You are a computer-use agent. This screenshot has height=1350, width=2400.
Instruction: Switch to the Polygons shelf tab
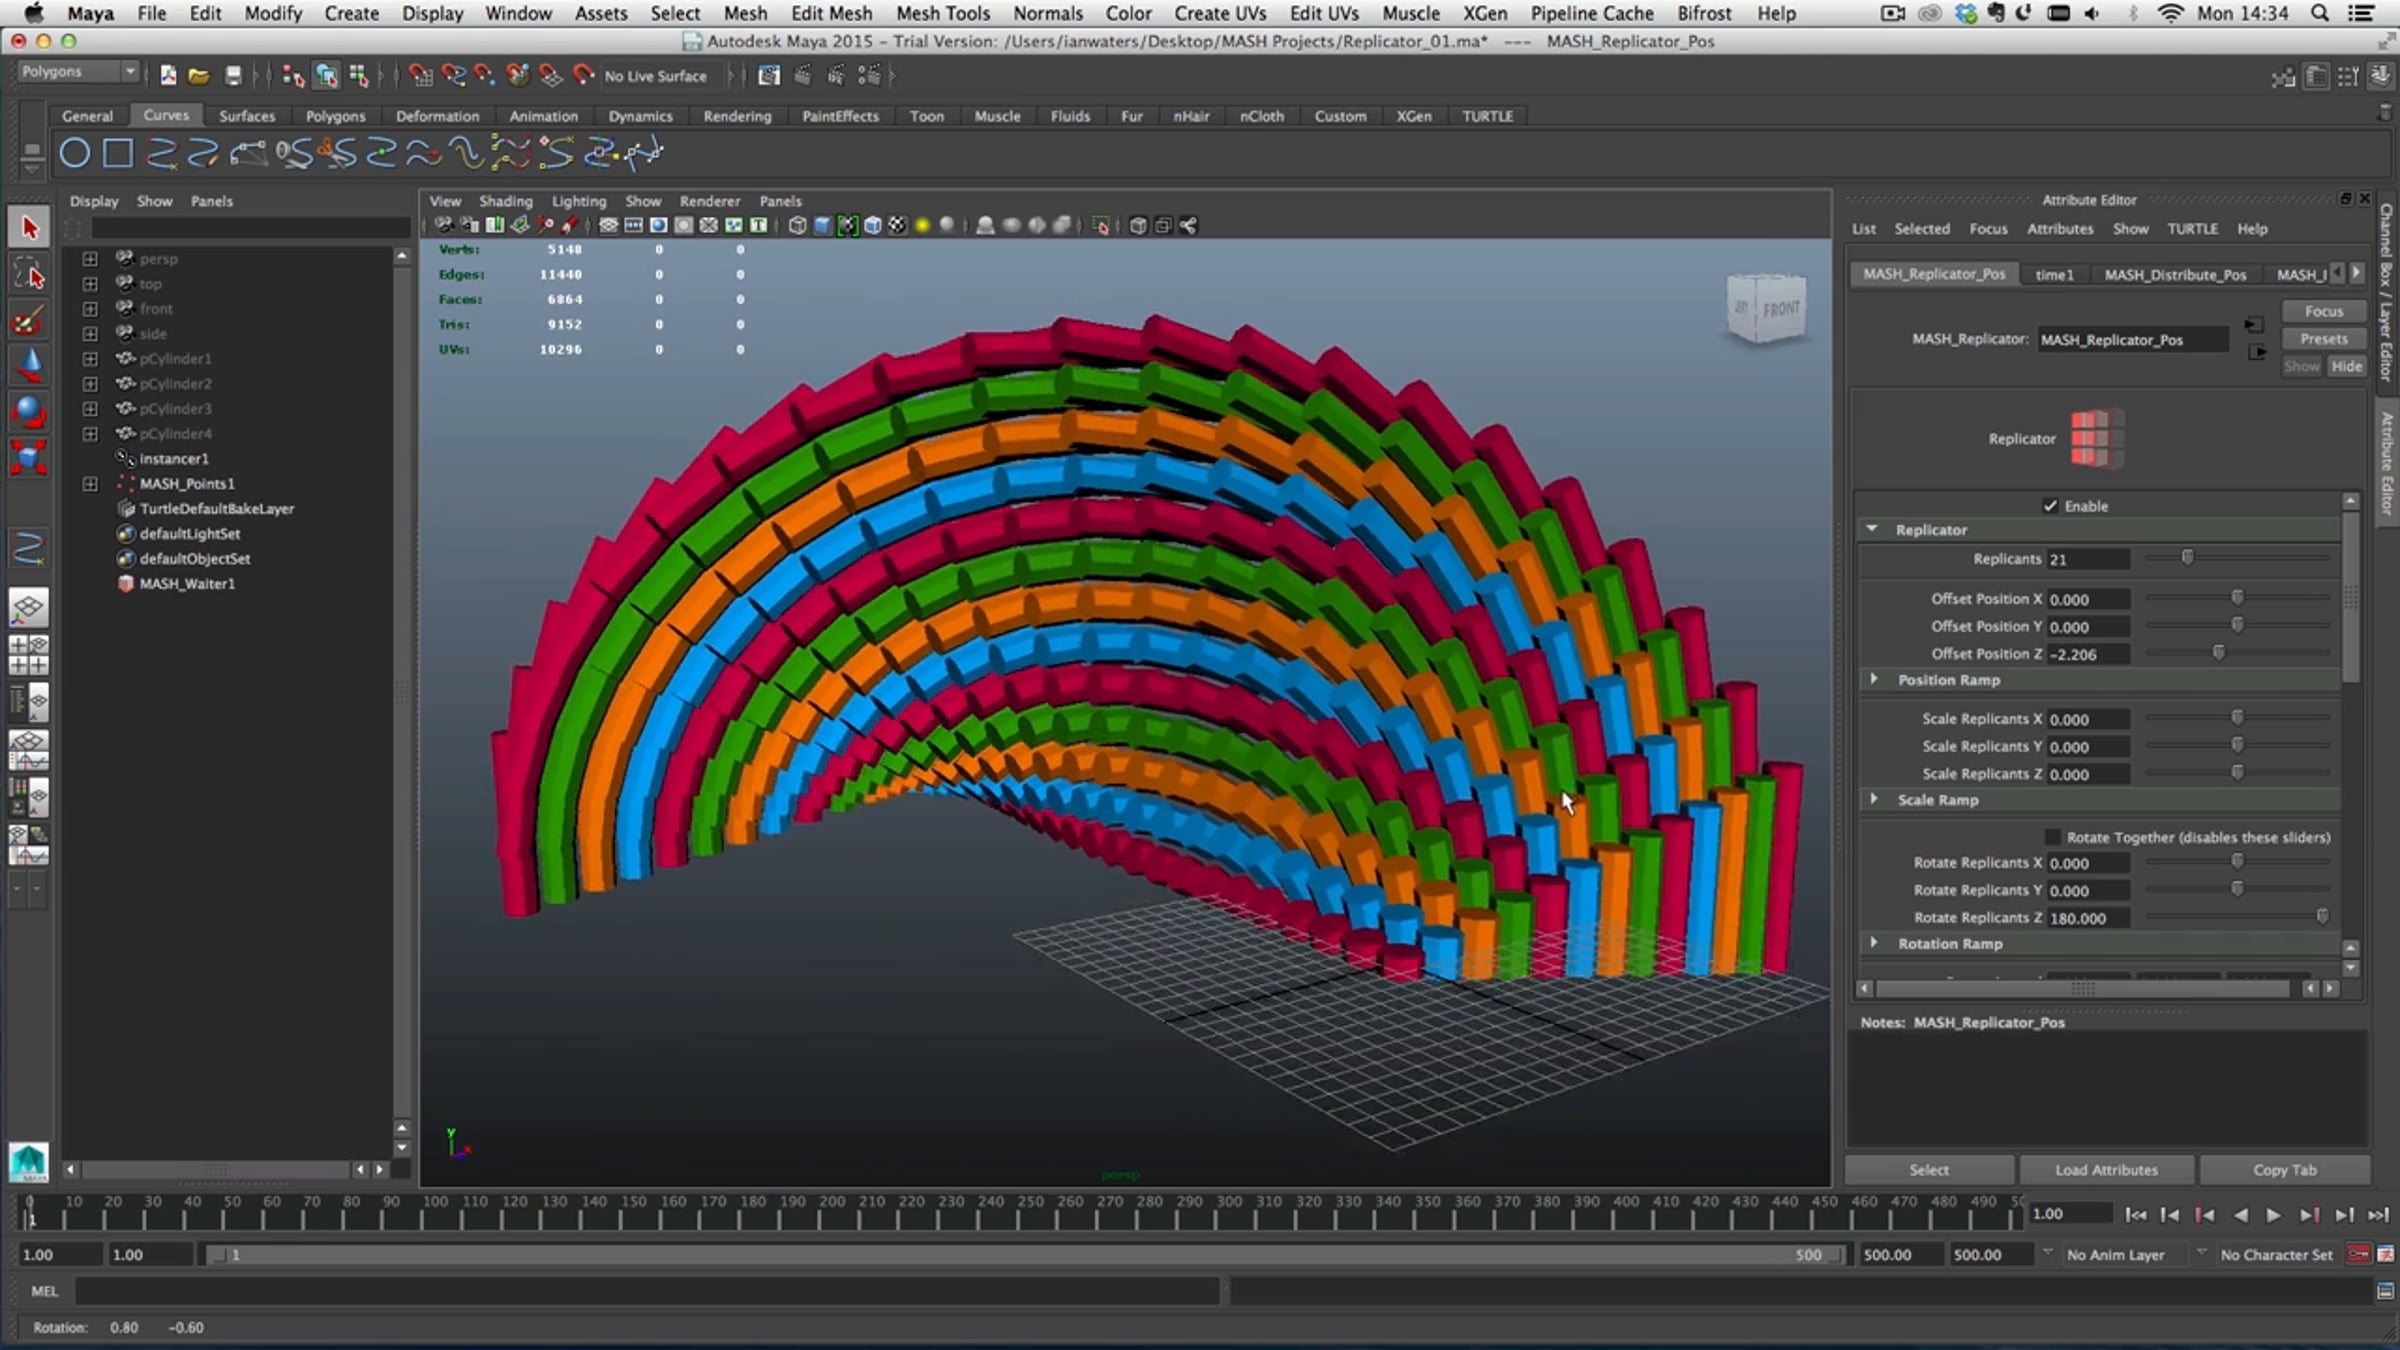coord(335,116)
